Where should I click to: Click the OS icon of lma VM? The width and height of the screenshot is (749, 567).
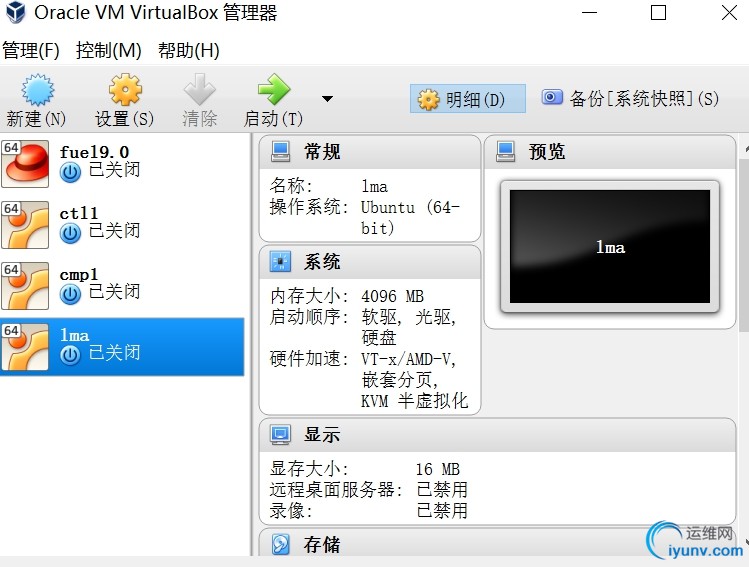[x=25, y=347]
